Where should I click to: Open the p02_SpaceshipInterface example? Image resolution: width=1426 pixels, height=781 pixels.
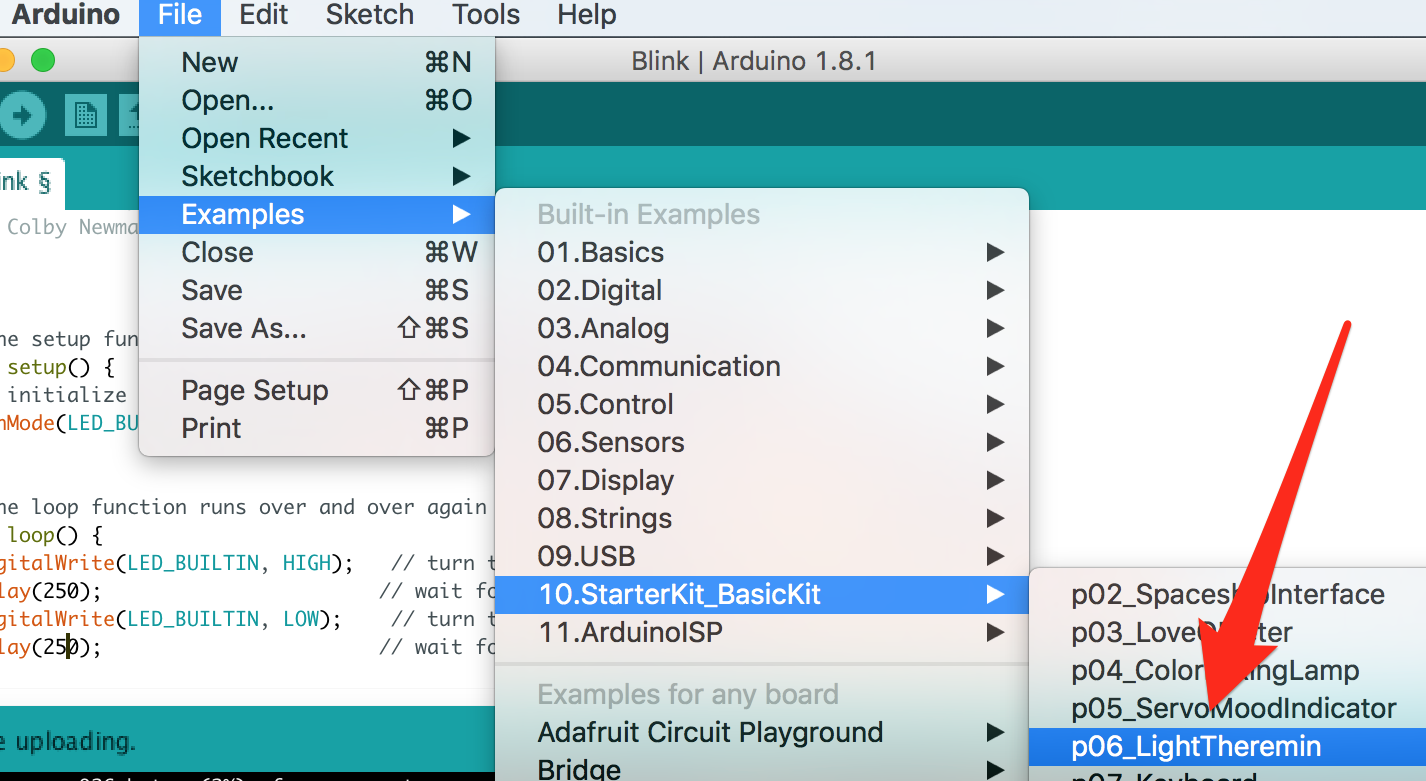pos(1228,594)
